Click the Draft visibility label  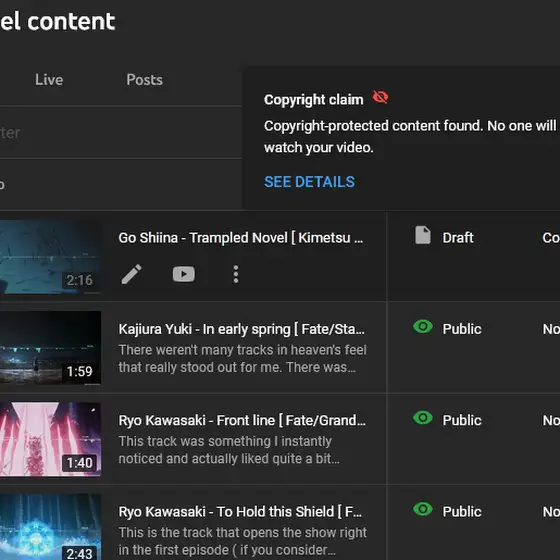click(458, 238)
